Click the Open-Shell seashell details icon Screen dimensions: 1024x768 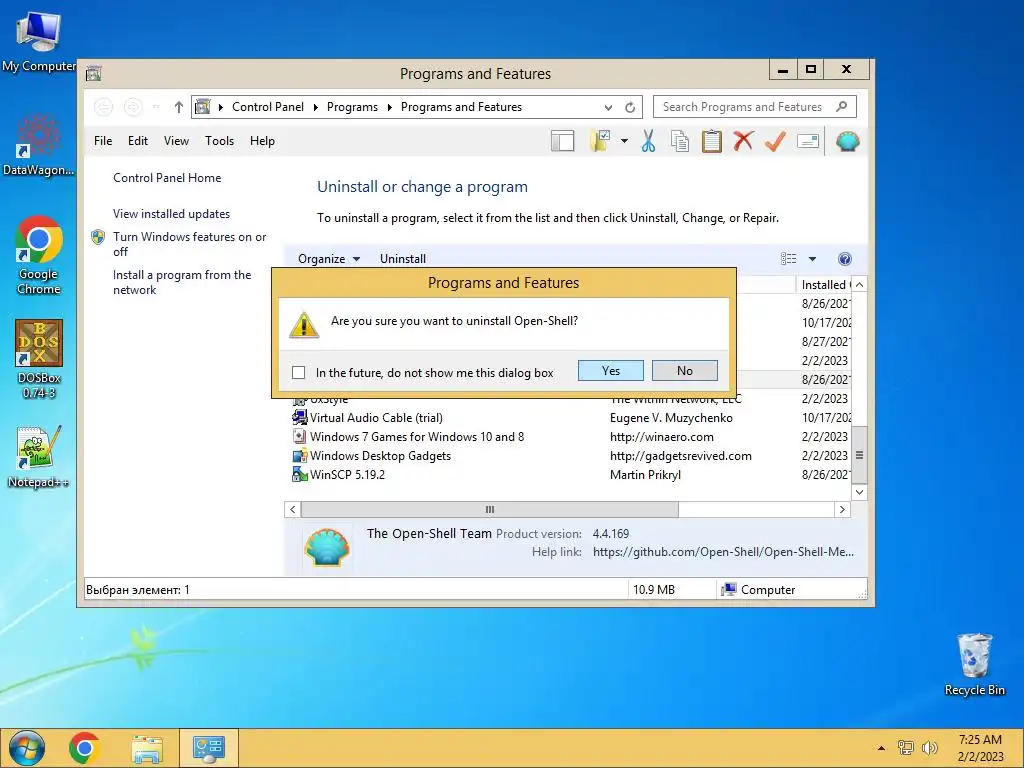pos(327,547)
